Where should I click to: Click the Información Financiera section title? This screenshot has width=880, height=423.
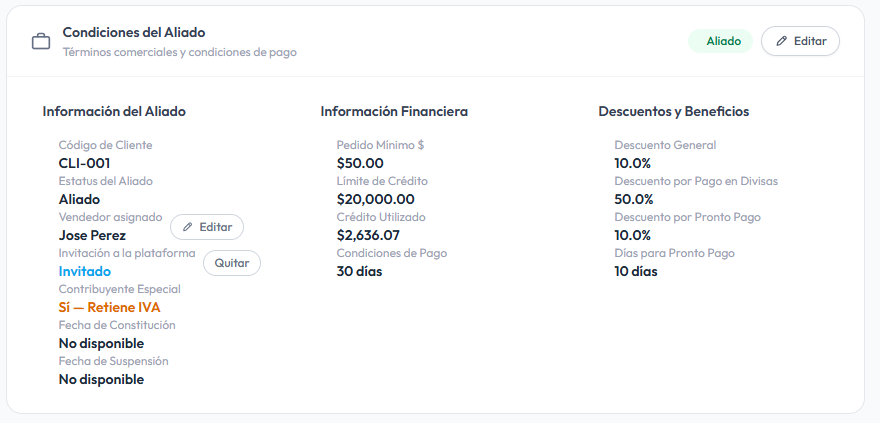(394, 112)
